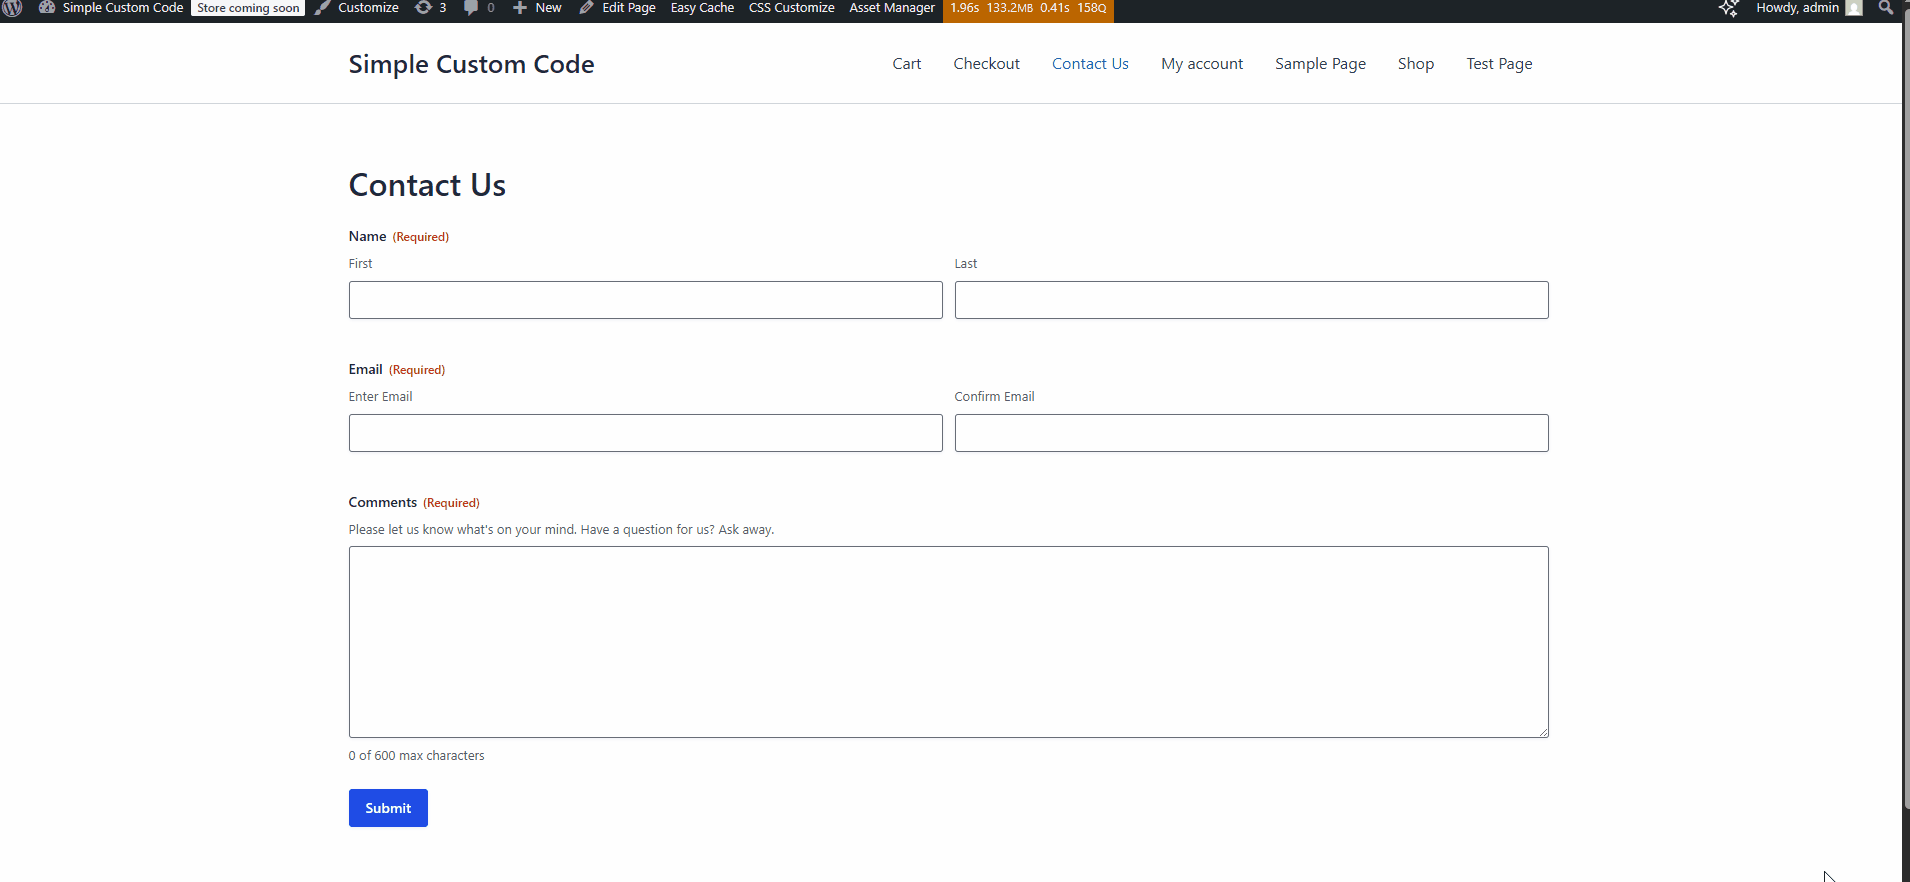The height and width of the screenshot is (882, 1910).
Task: Go to the Shop page
Action: [x=1415, y=63]
